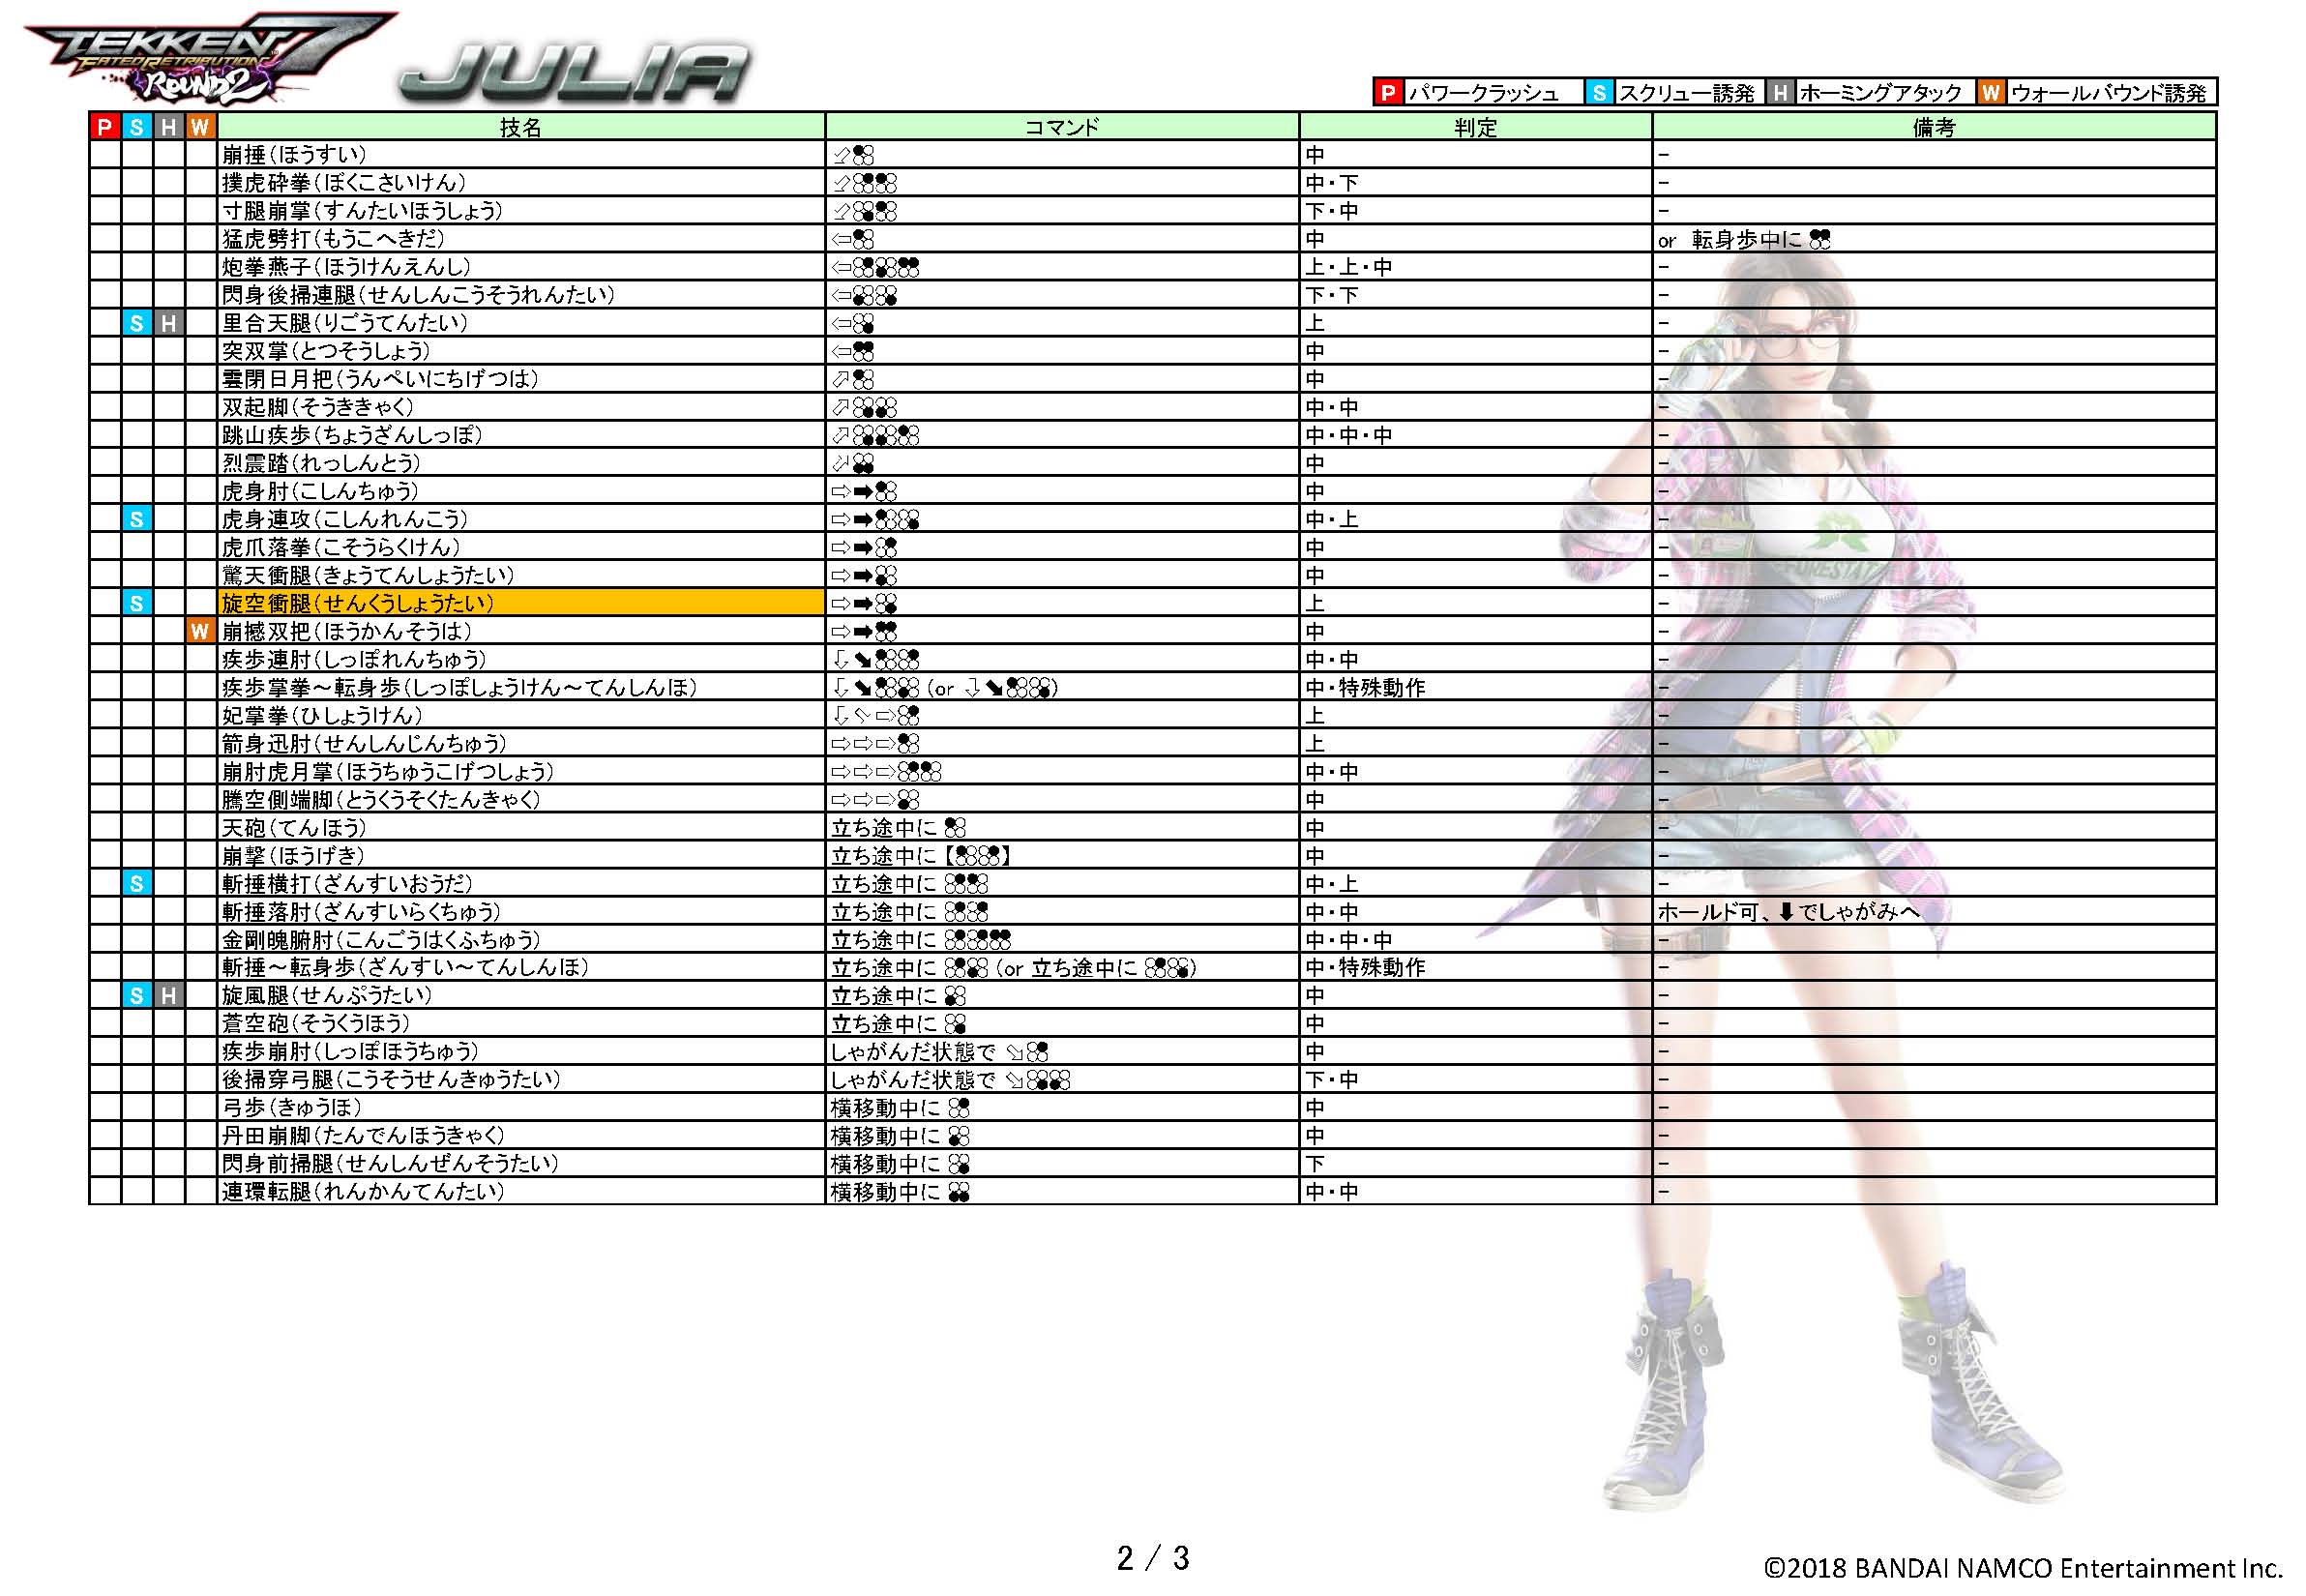Click the S icon in the 里合天腿 row

pyautogui.click(x=137, y=323)
